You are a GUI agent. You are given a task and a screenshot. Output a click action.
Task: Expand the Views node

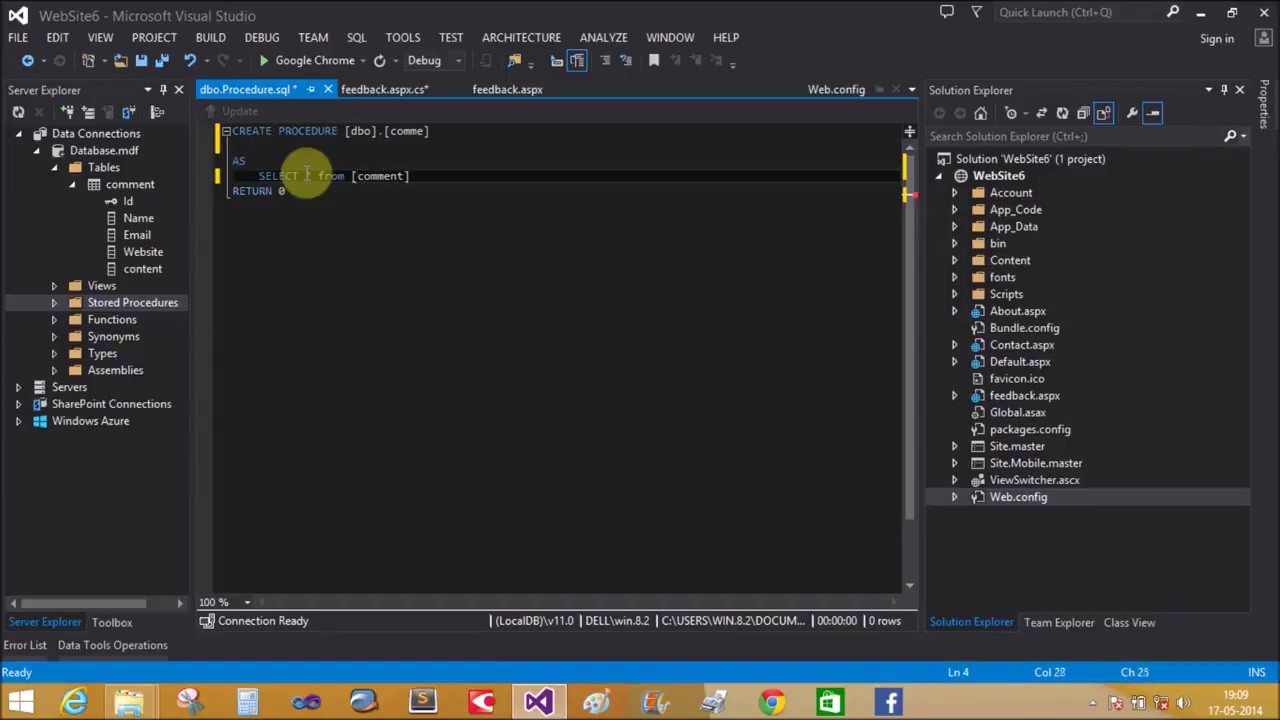coord(54,286)
